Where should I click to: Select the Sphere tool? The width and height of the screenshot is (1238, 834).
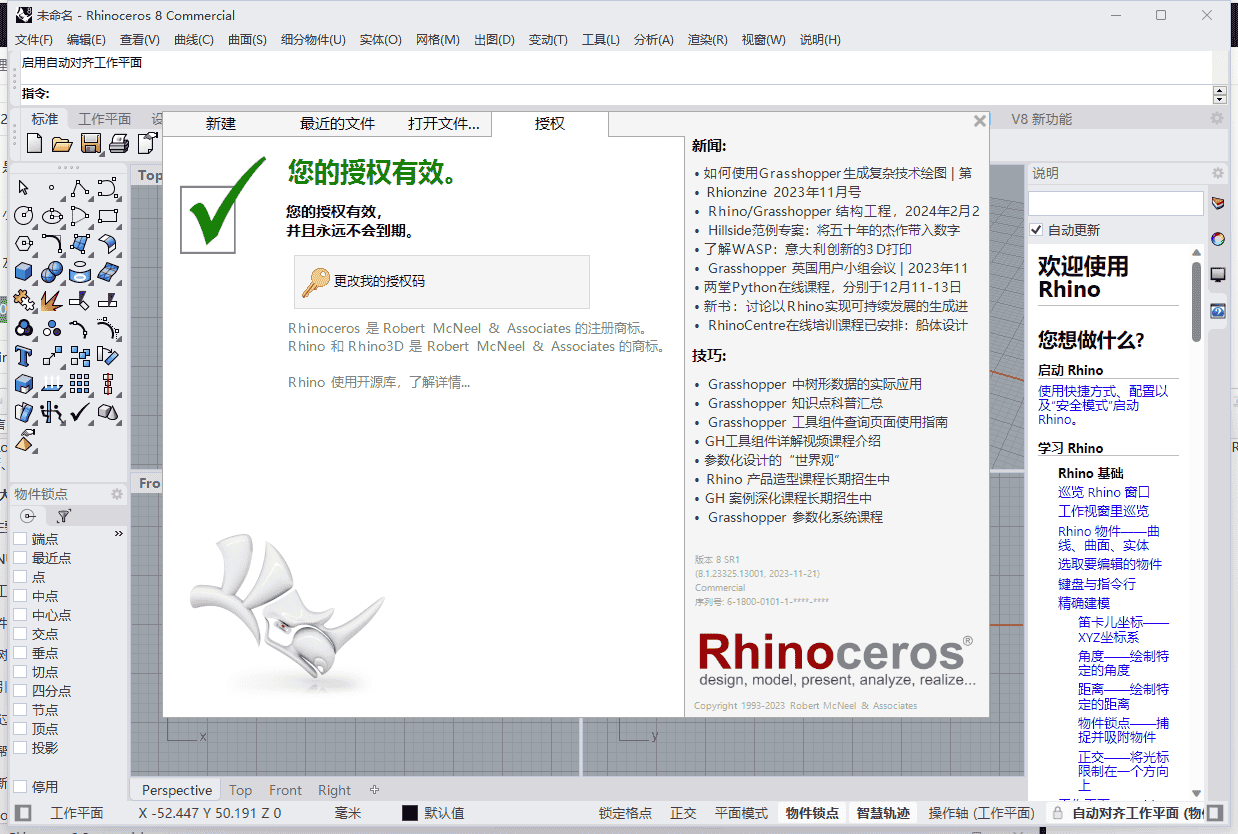[x=51, y=271]
